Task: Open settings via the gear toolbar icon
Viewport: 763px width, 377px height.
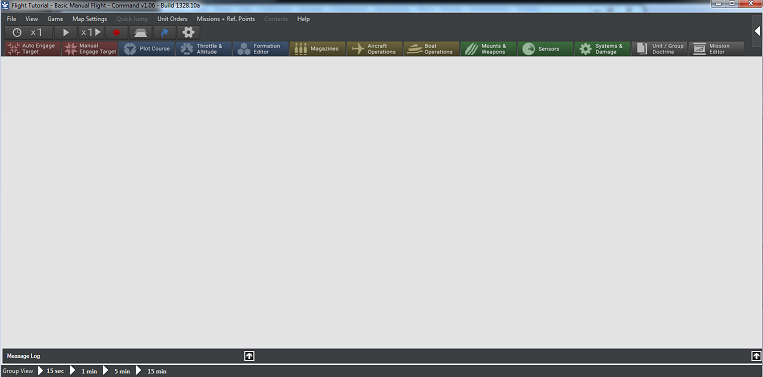Action: pos(188,33)
